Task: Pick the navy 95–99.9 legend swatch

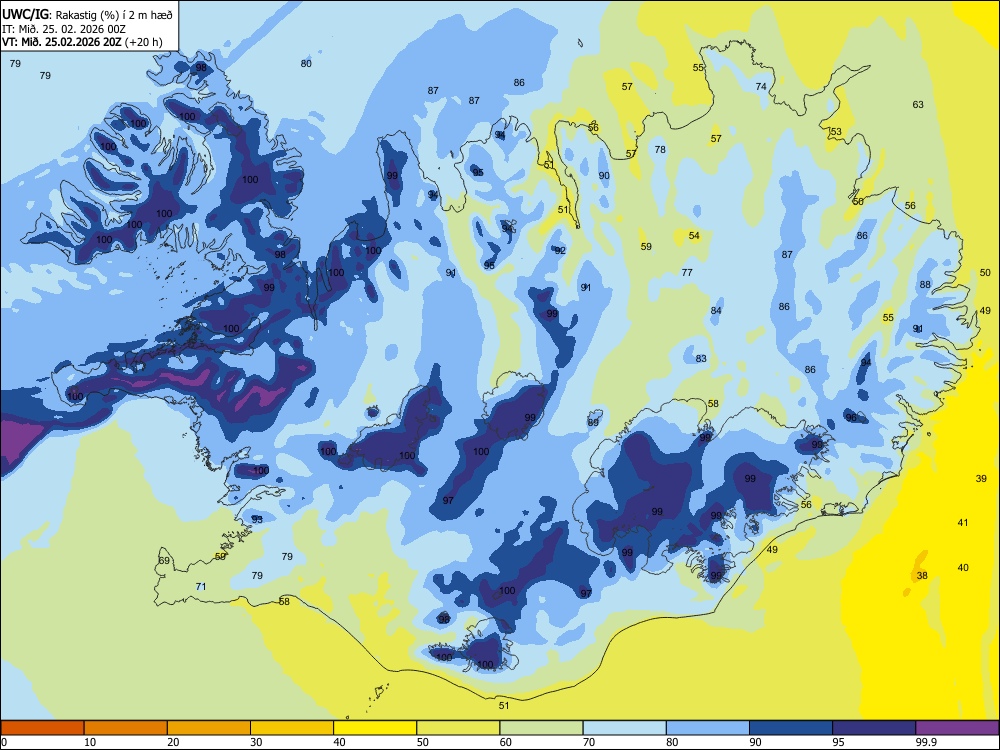Action: 874,728
